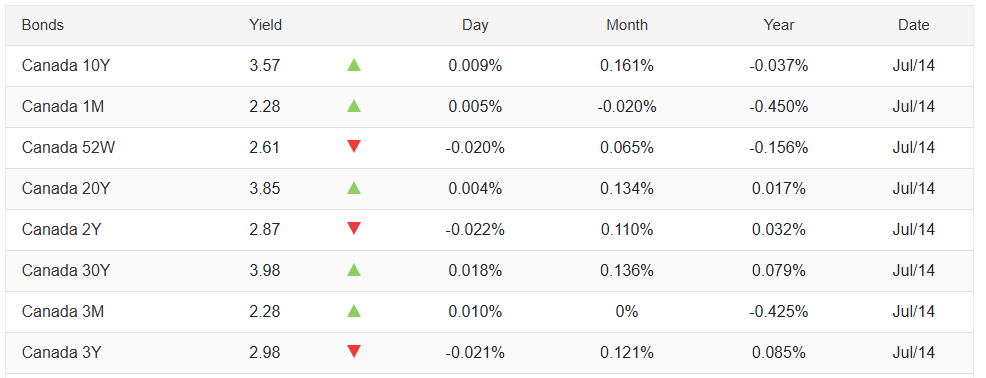This screenshot has height=378, width=986.
Task: Click the Date column header
Action: click(914, 25)
